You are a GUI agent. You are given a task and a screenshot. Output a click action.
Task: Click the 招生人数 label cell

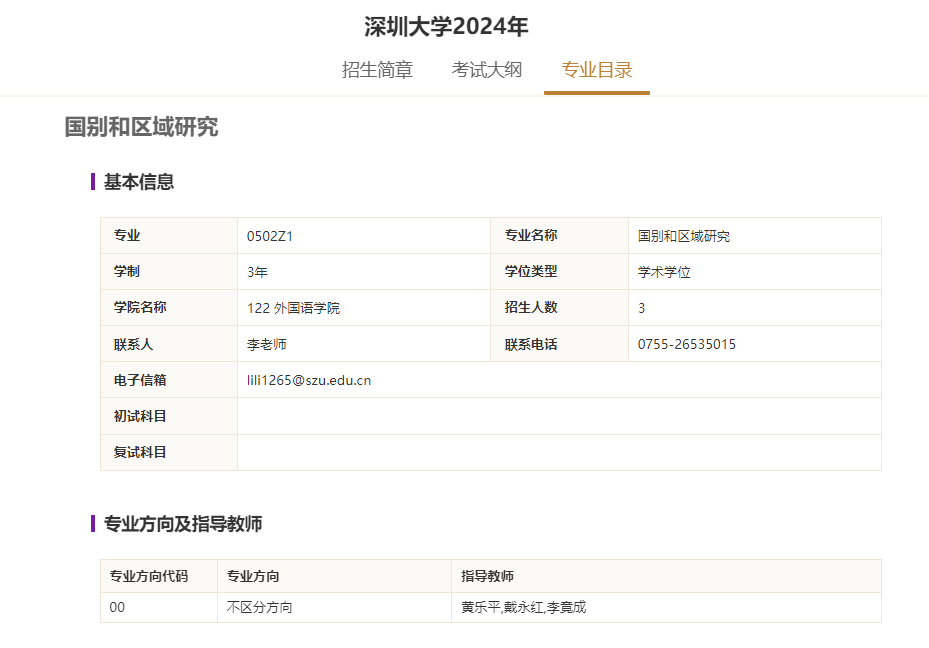pos(559,307)
